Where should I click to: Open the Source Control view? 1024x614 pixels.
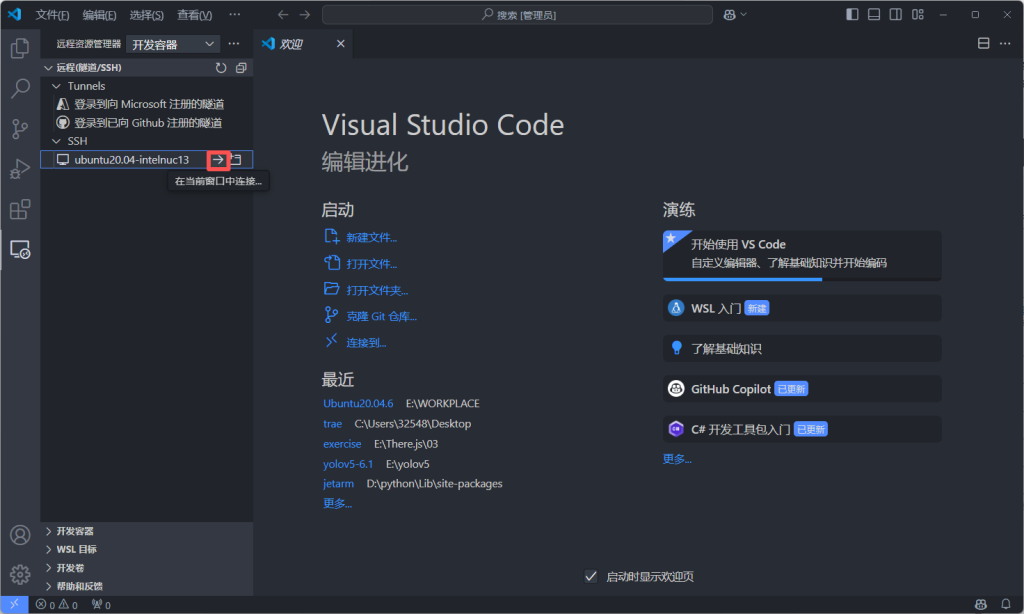tap(19, 129)
